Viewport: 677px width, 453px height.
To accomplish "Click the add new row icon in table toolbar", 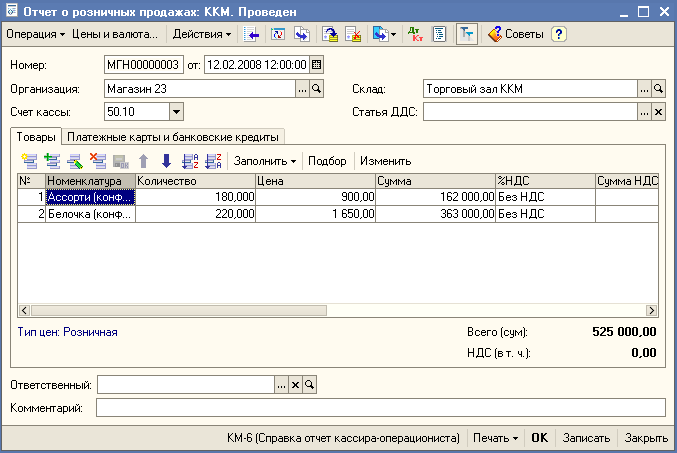I will click(28, 161).
